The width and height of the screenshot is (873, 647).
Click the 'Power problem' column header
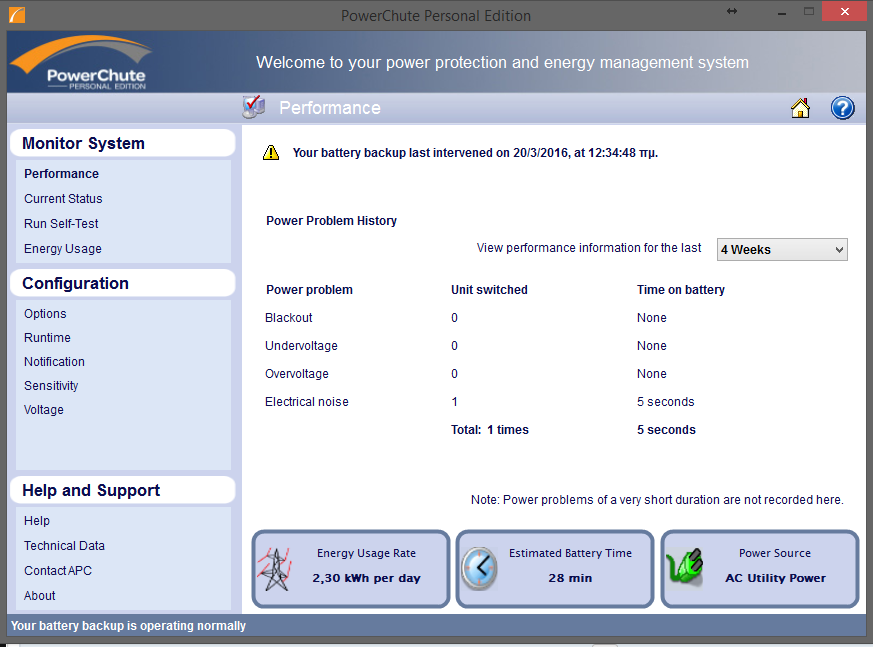tap(309, 290)
